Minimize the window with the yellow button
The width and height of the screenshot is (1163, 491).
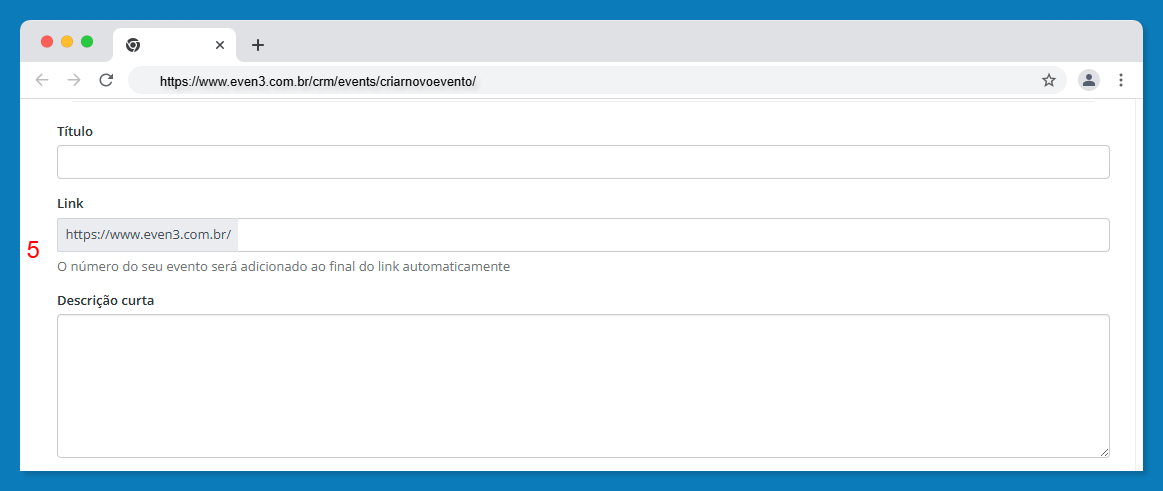pos(67,41)
